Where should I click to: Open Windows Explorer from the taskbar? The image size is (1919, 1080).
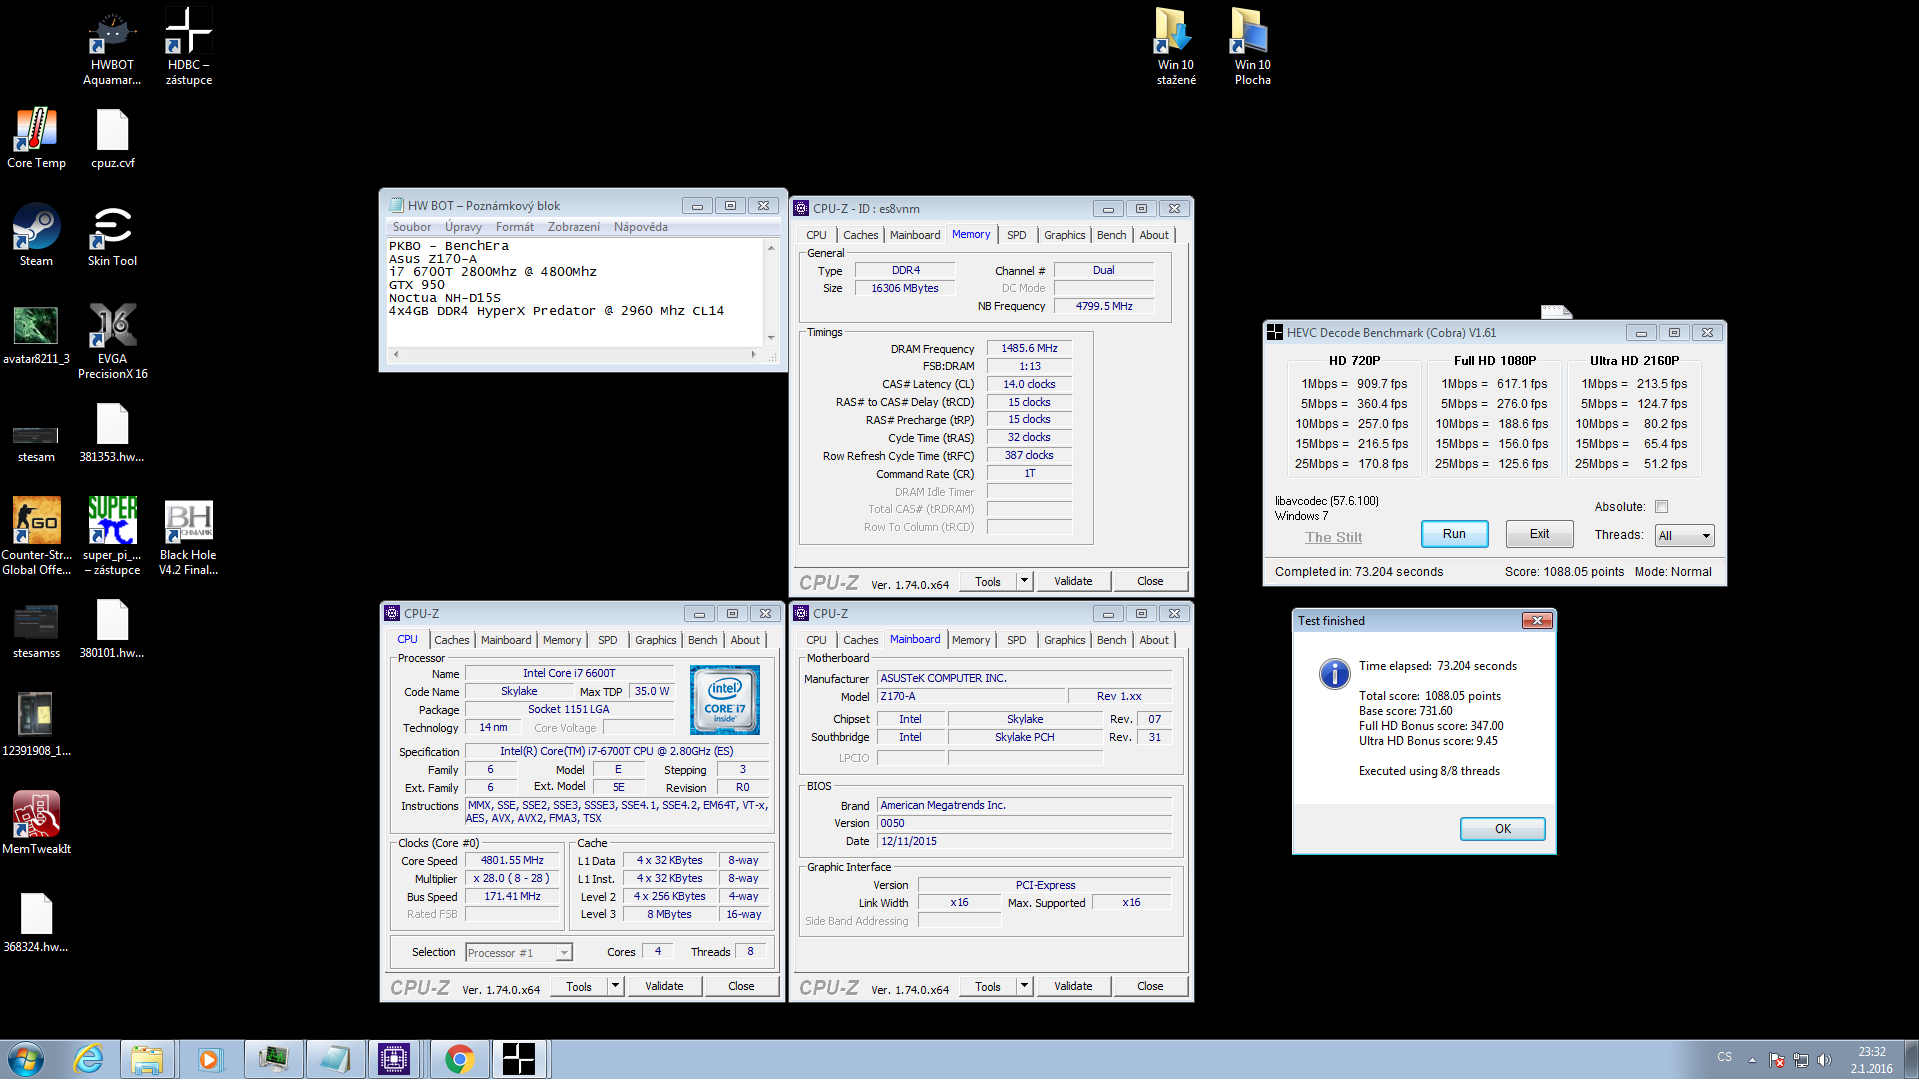pyautogui.click(x=147, y=1059)
